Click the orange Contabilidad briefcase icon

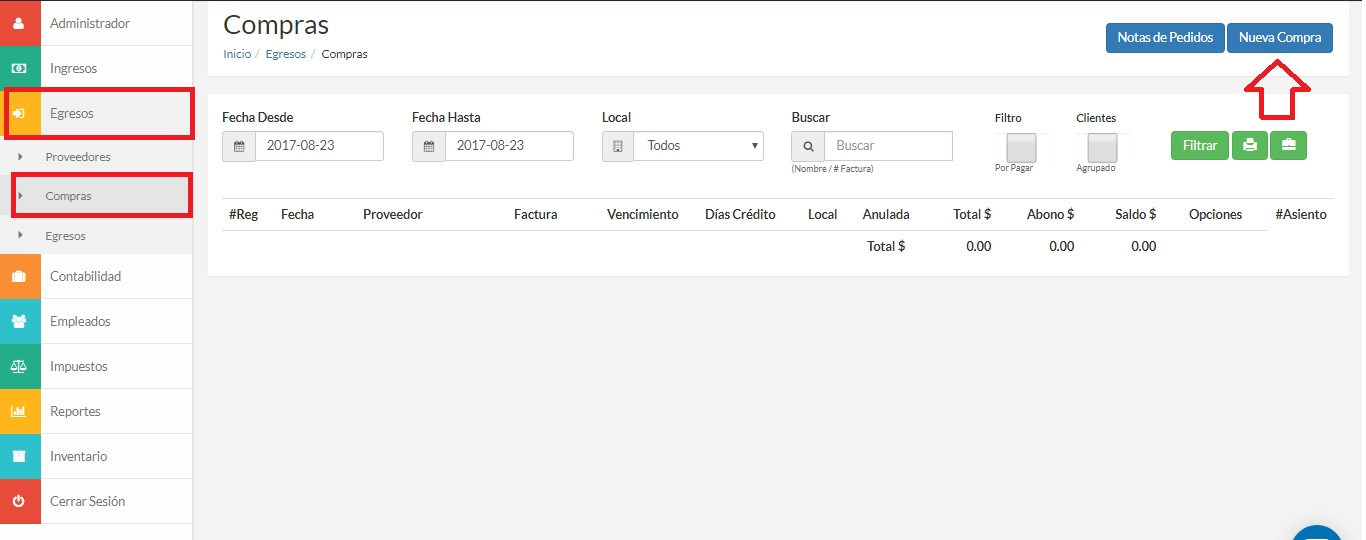click(19, 276)
